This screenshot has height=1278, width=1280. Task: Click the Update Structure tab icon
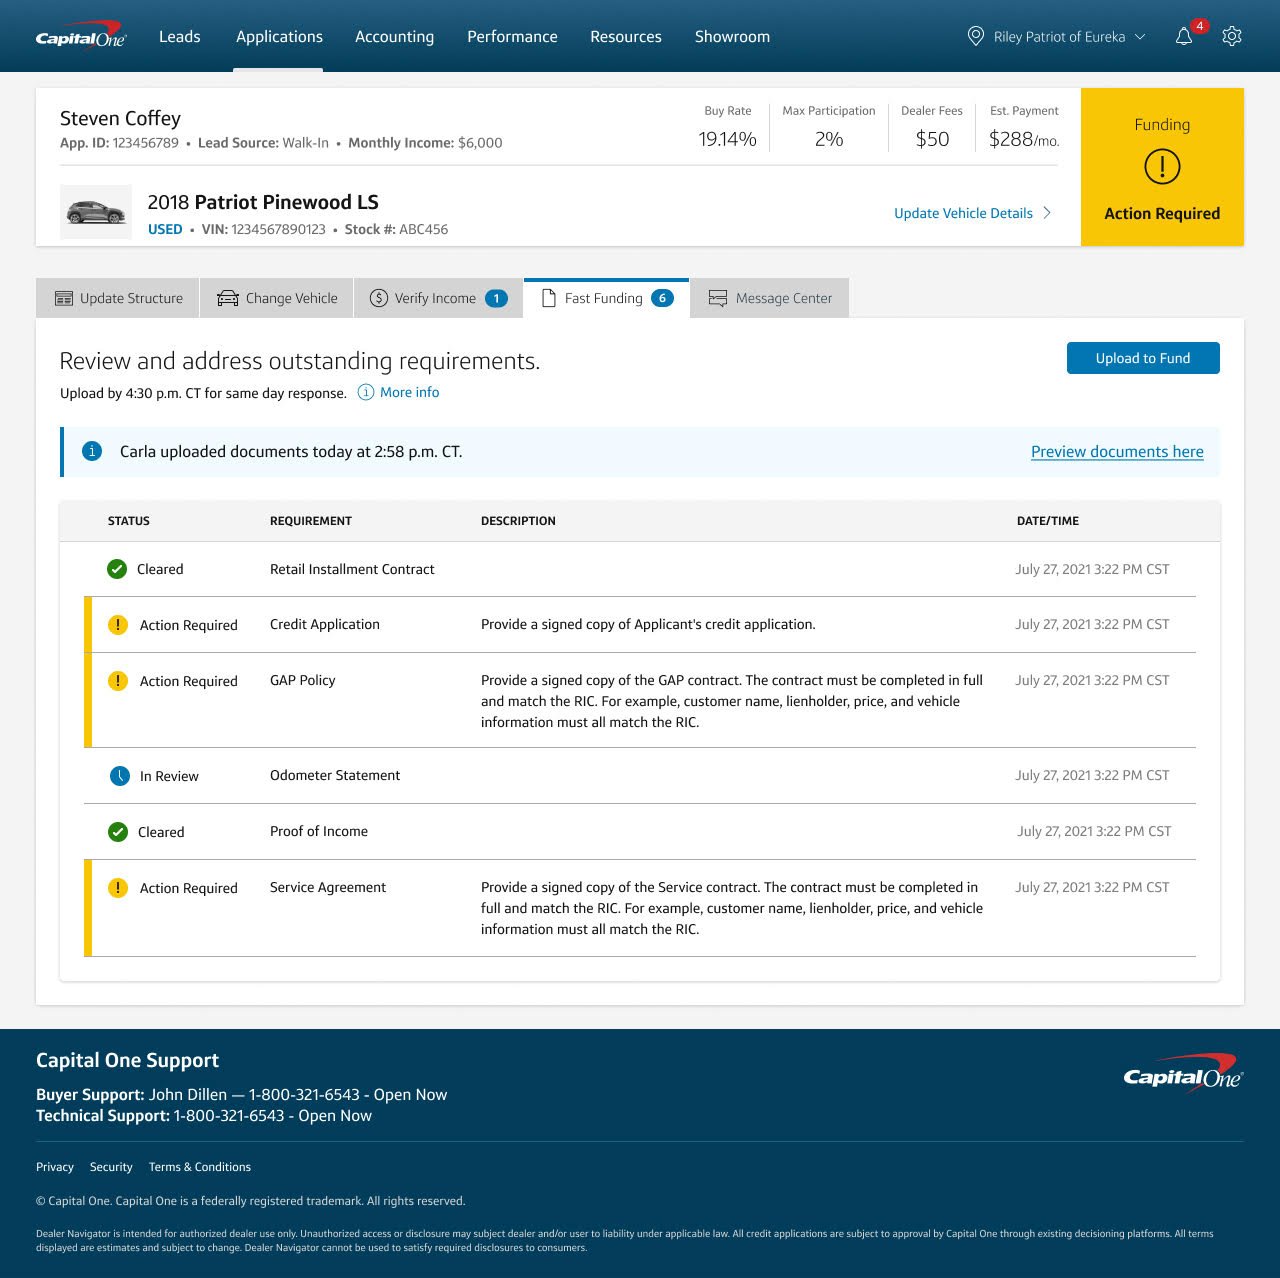click(64, 298)
